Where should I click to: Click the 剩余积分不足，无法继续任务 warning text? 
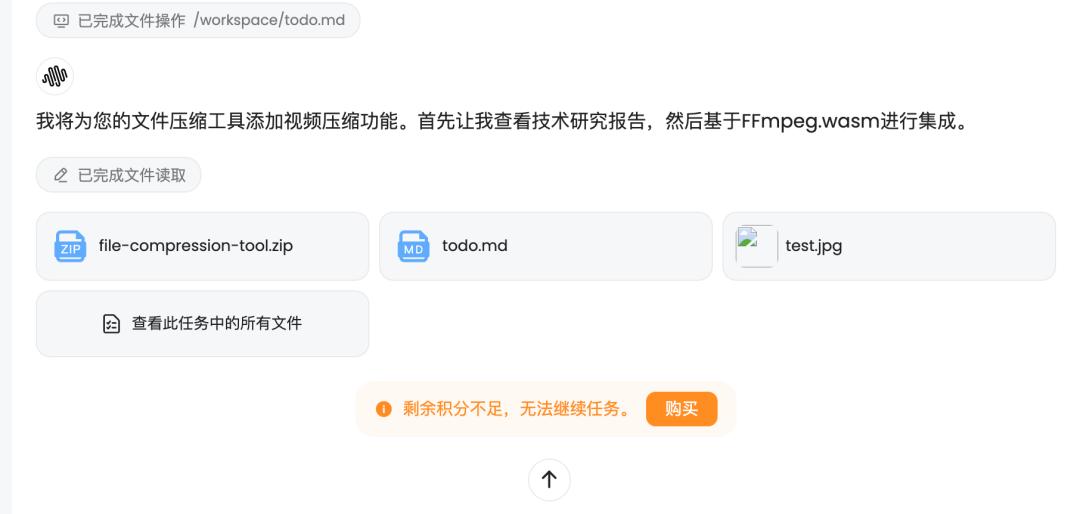516,409
